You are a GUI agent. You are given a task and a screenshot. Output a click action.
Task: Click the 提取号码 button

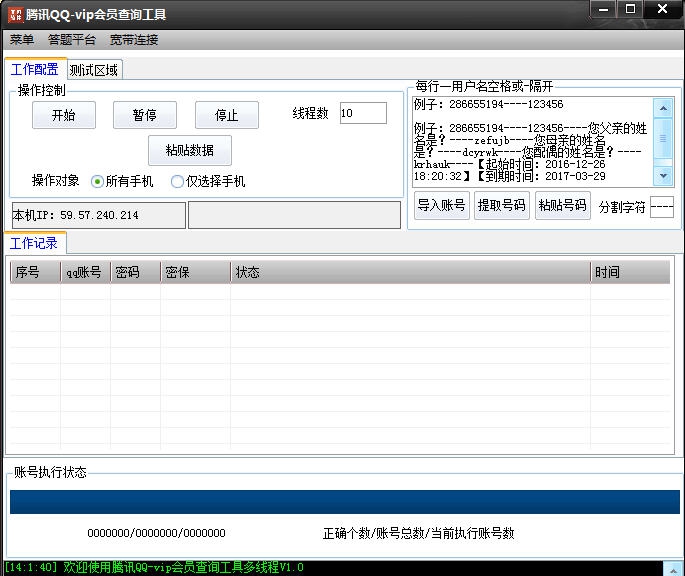502,205
